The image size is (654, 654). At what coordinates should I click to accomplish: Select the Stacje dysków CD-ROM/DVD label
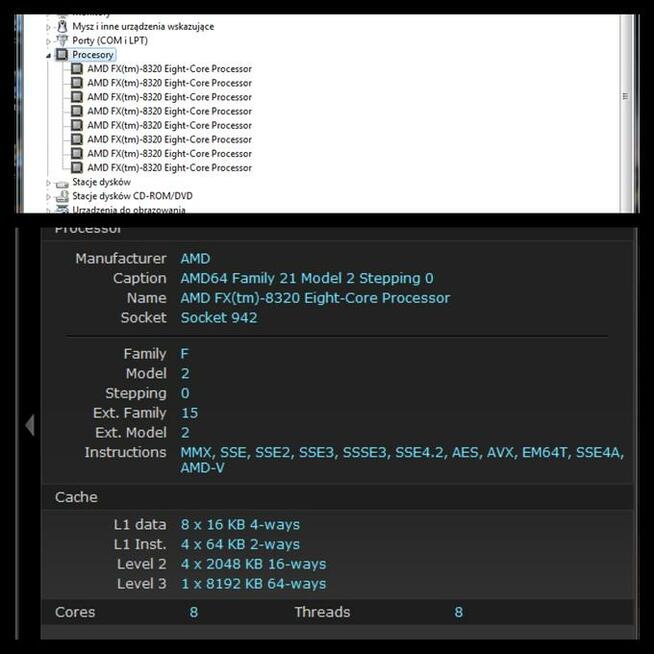(x=133, y=196)
